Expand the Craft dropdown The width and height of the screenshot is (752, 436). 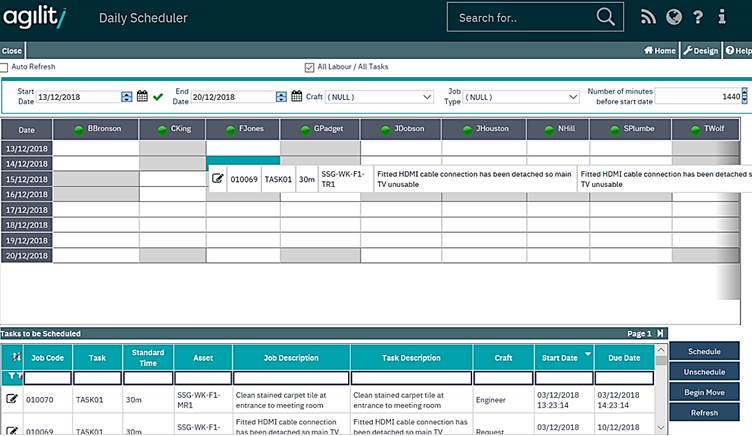(x=425, y=97)
